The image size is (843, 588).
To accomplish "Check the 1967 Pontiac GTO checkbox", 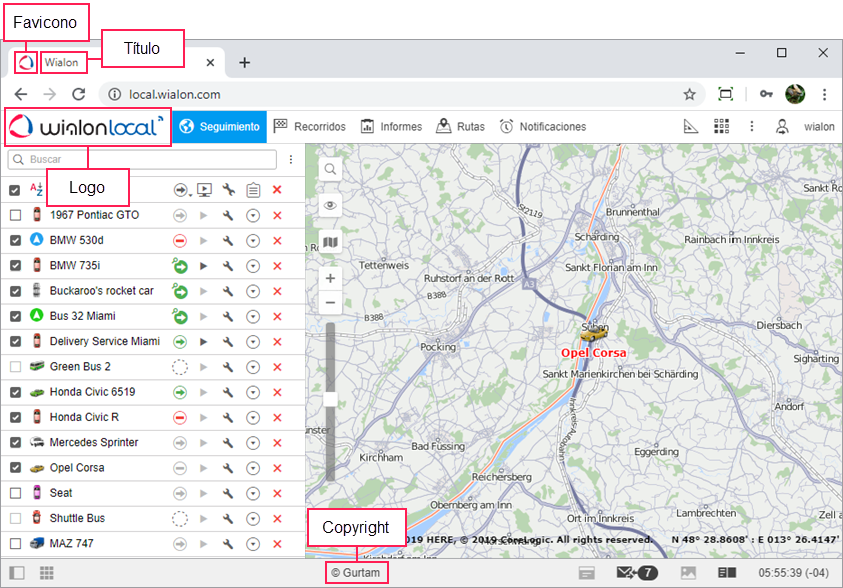I will click(15, 215).
